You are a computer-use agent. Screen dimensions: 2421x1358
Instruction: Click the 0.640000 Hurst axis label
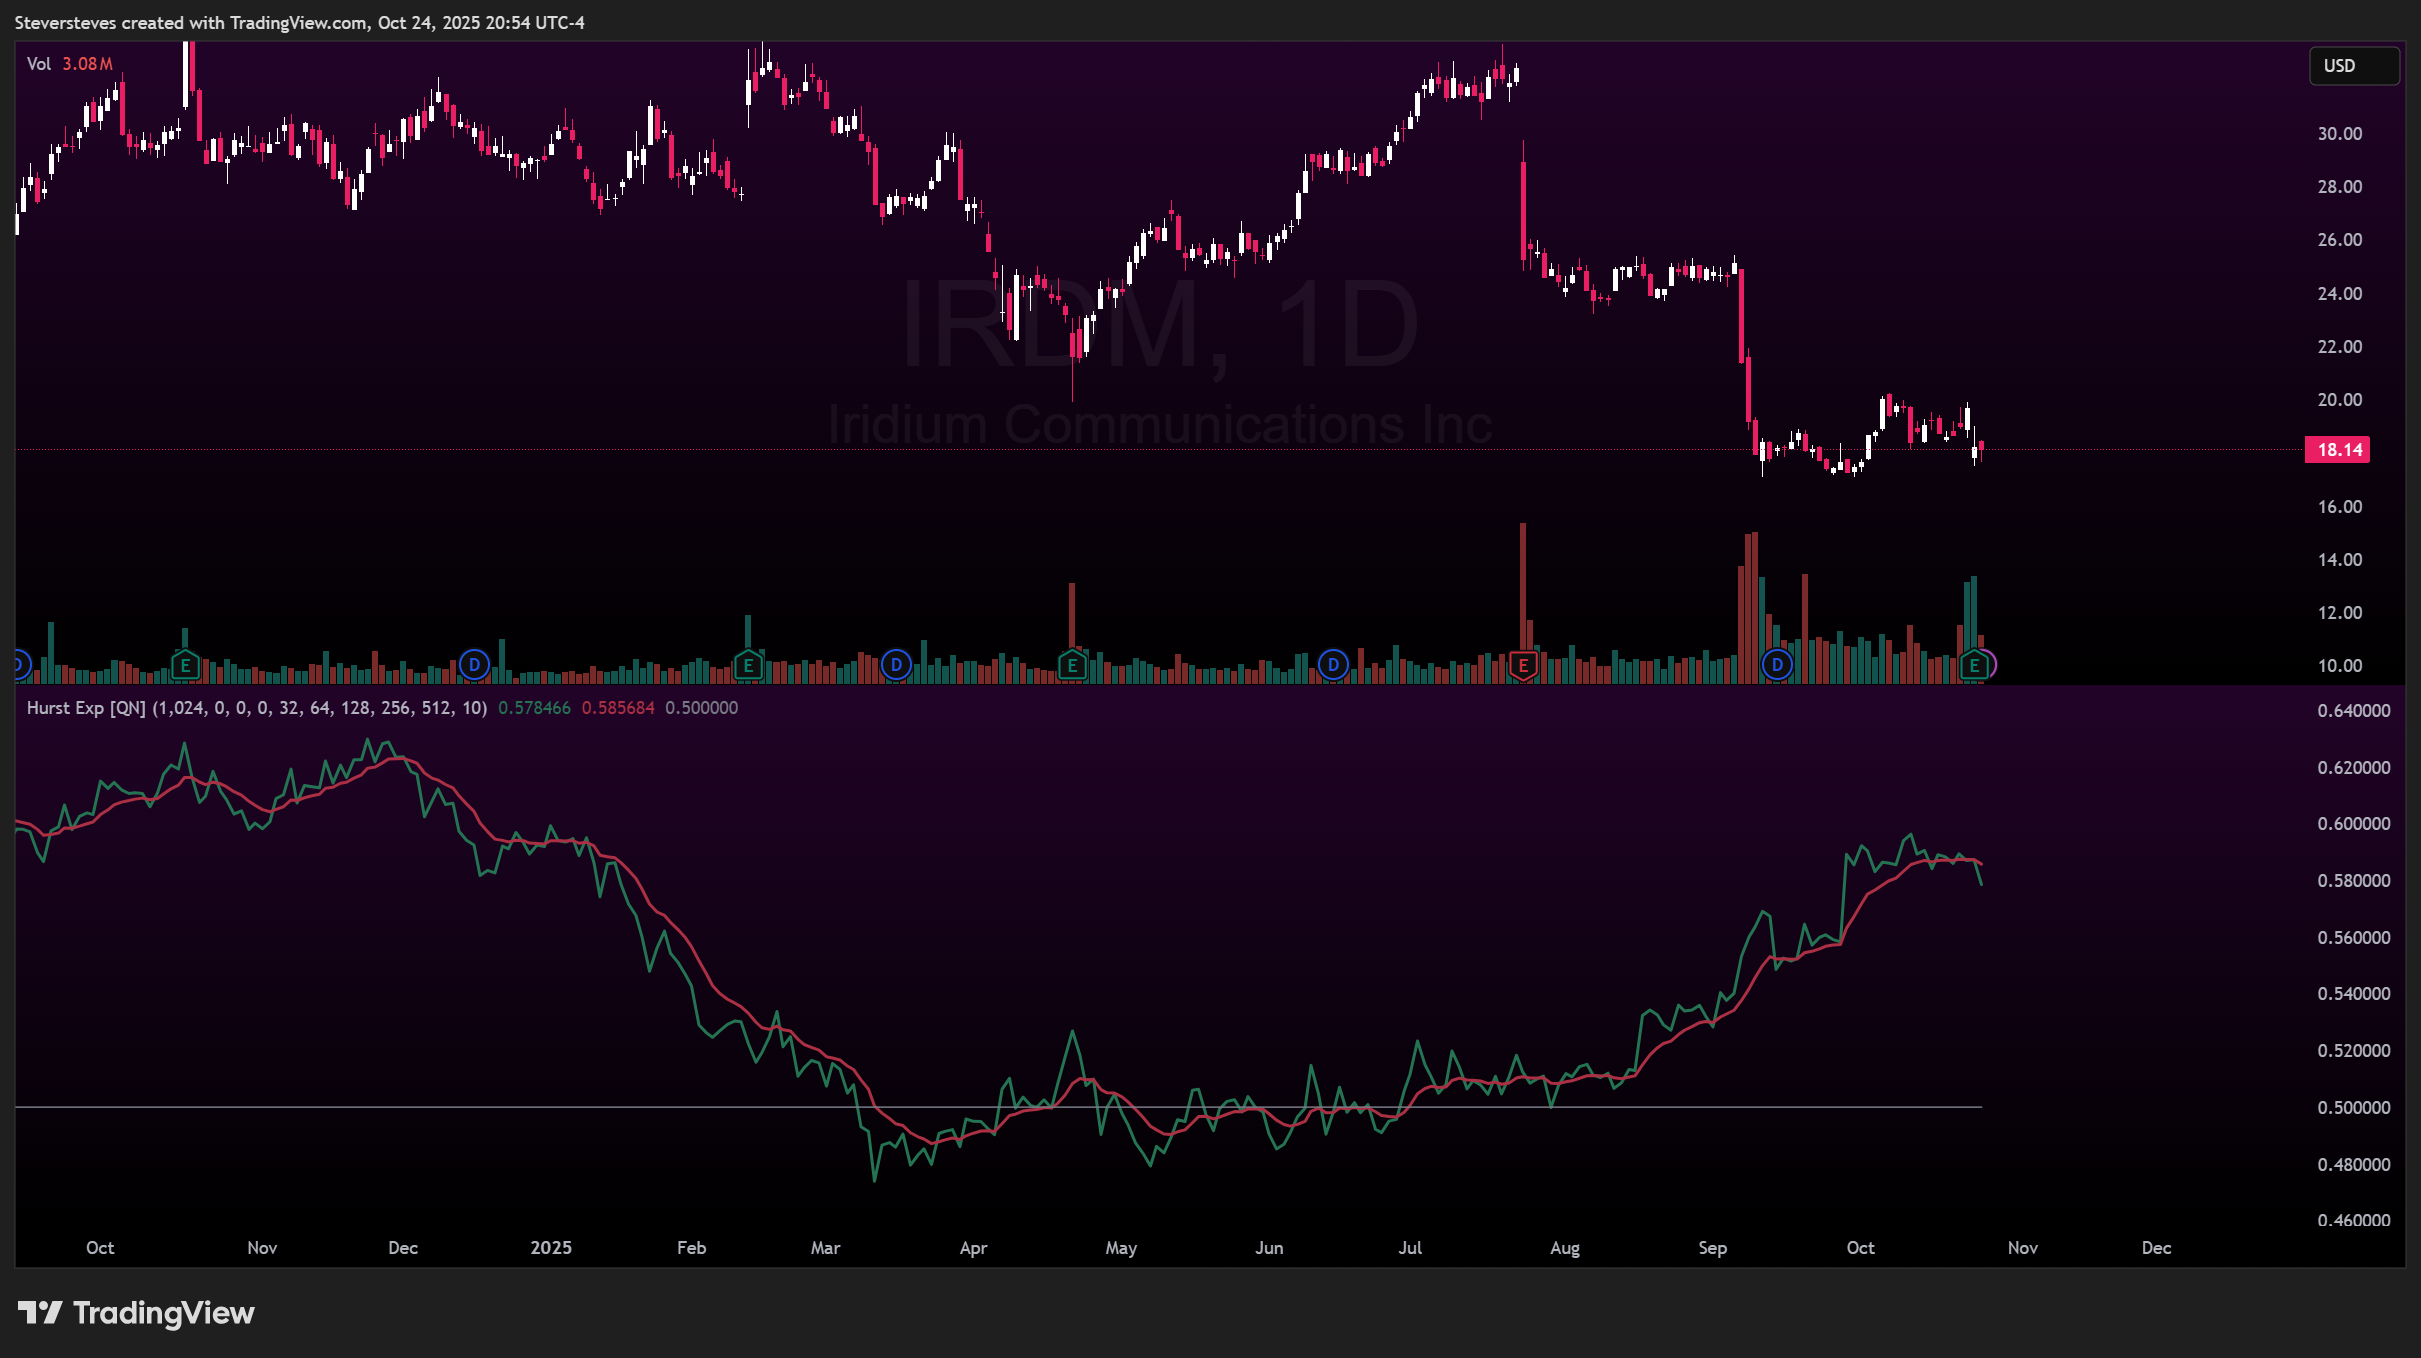[2354, 711]
